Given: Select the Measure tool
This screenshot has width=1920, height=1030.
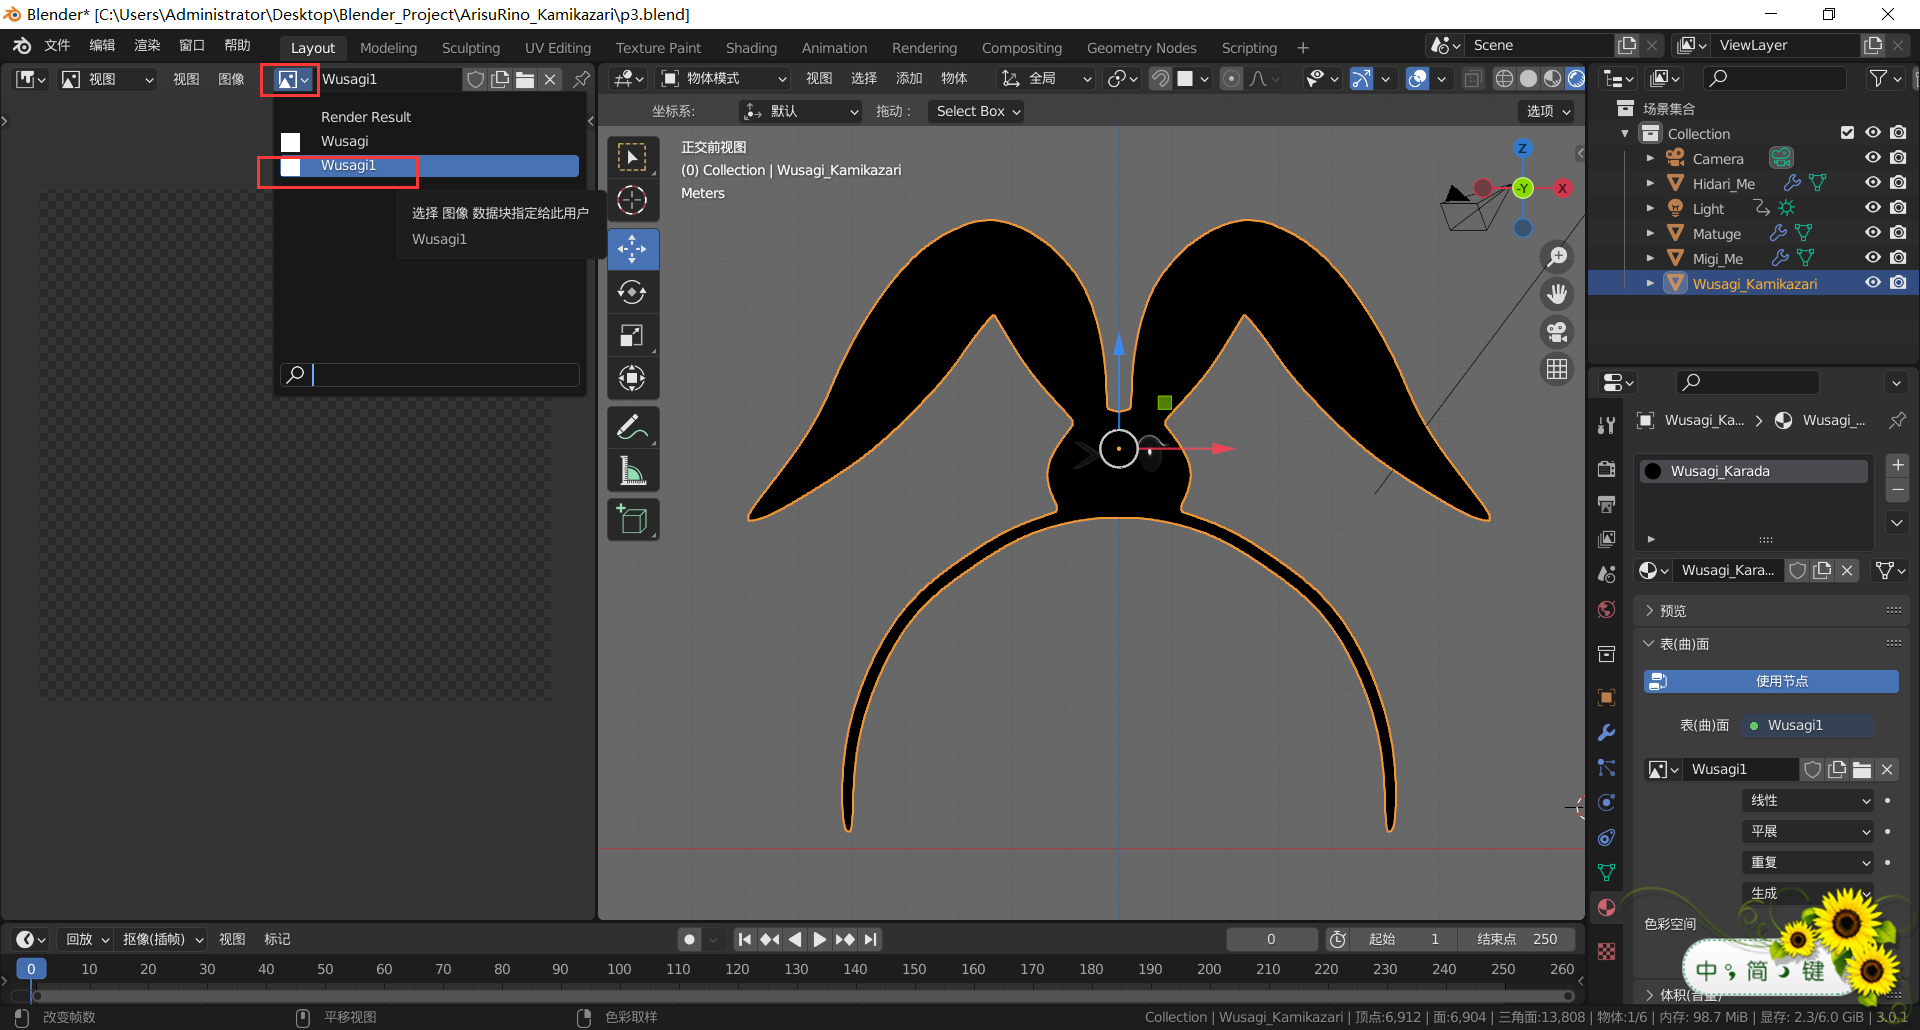Looking at the screenshot, I should pos(632,471).
